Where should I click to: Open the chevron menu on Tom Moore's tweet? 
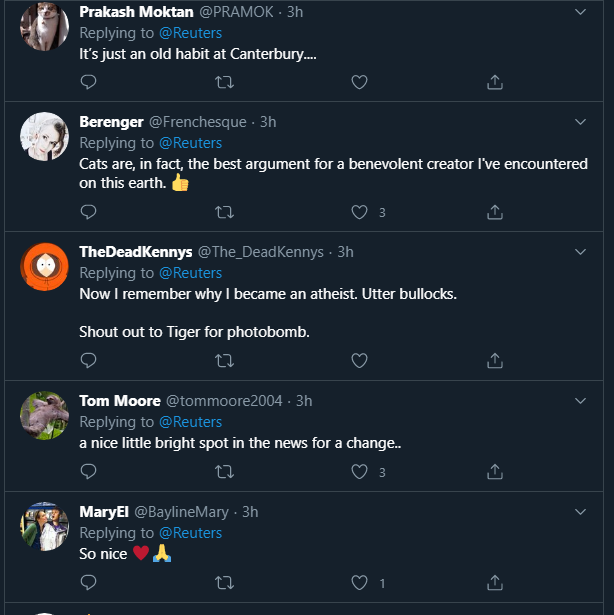[581, 400]
